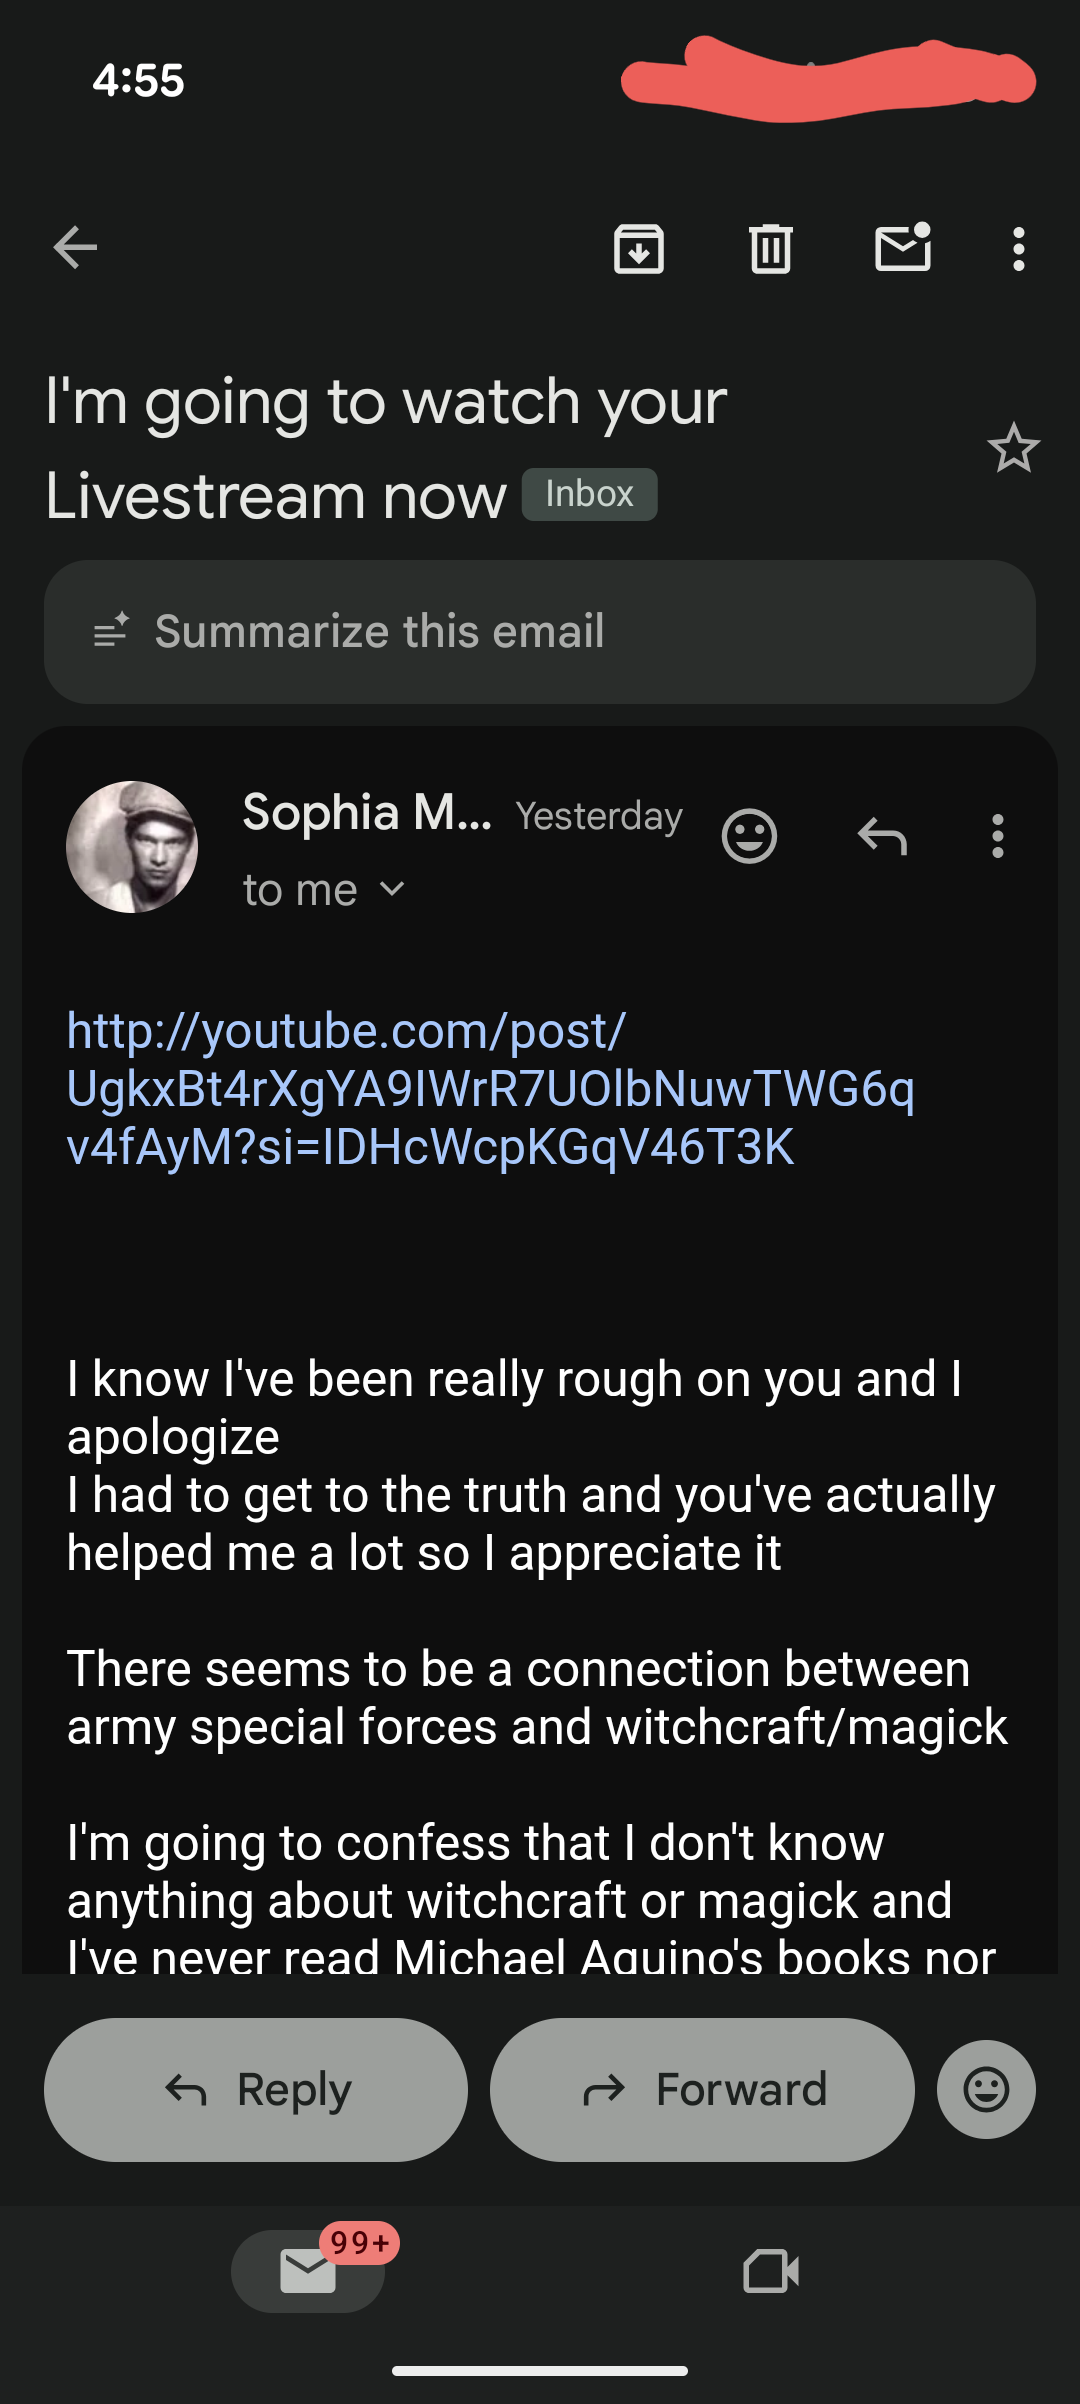Add emoji reaction beside the sender name
This screenshot has width=1080, height=2404.
point(749,836)
